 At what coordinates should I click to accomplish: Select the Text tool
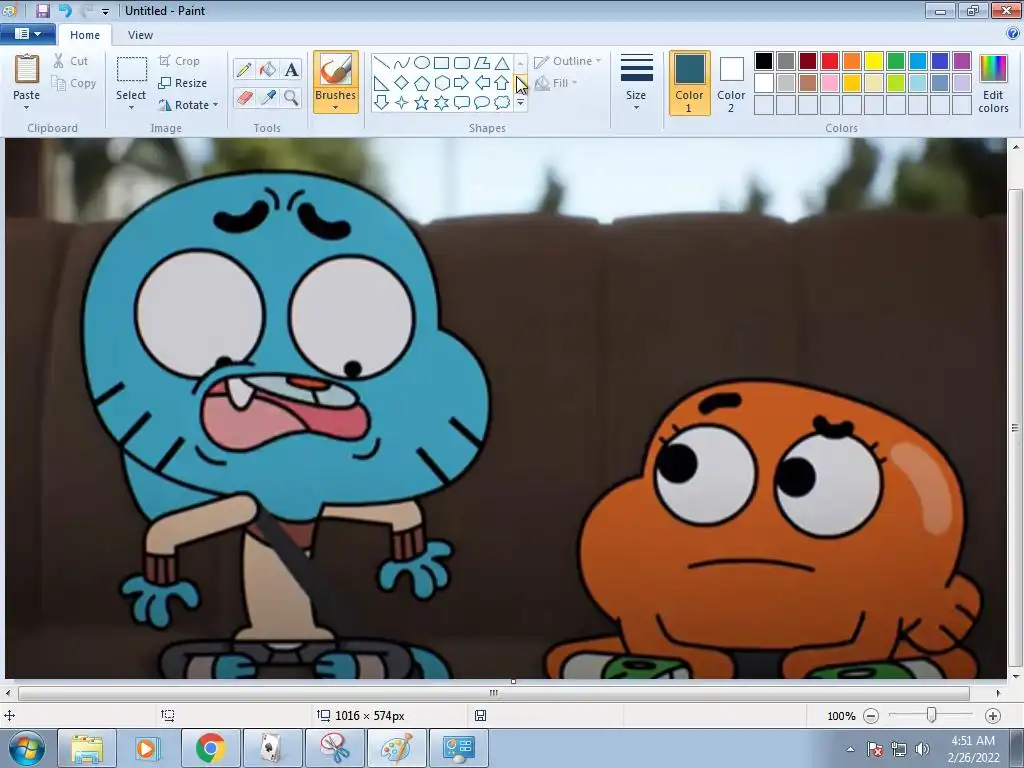pyautogui.click(x=292, y=69)
